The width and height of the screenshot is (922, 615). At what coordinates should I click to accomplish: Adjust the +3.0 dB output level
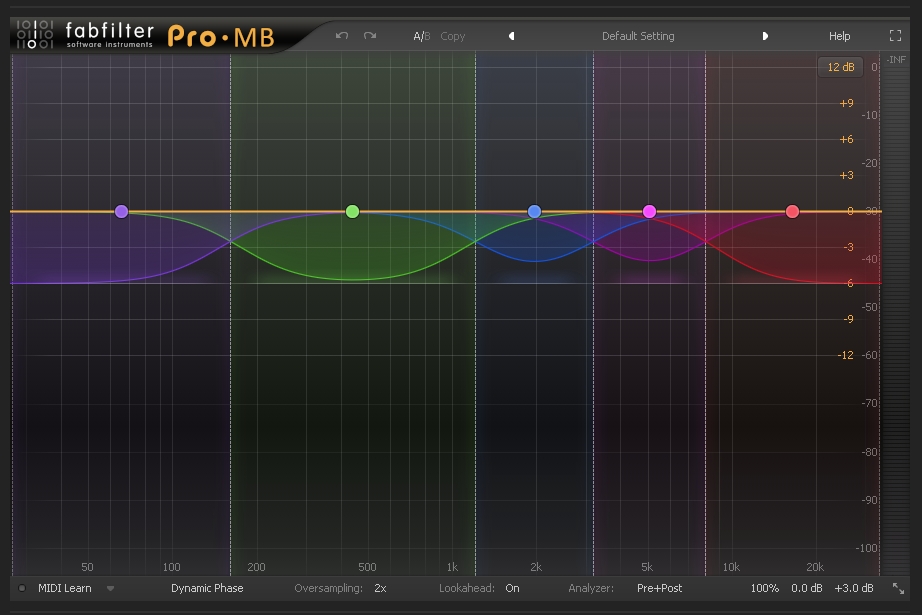(854, 588)
